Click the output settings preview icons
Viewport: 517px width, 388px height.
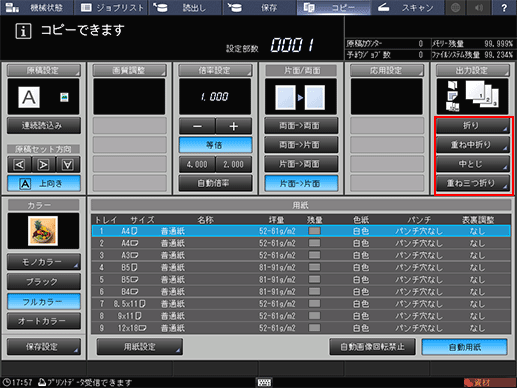pyautogui.click(x=473, y=97)
